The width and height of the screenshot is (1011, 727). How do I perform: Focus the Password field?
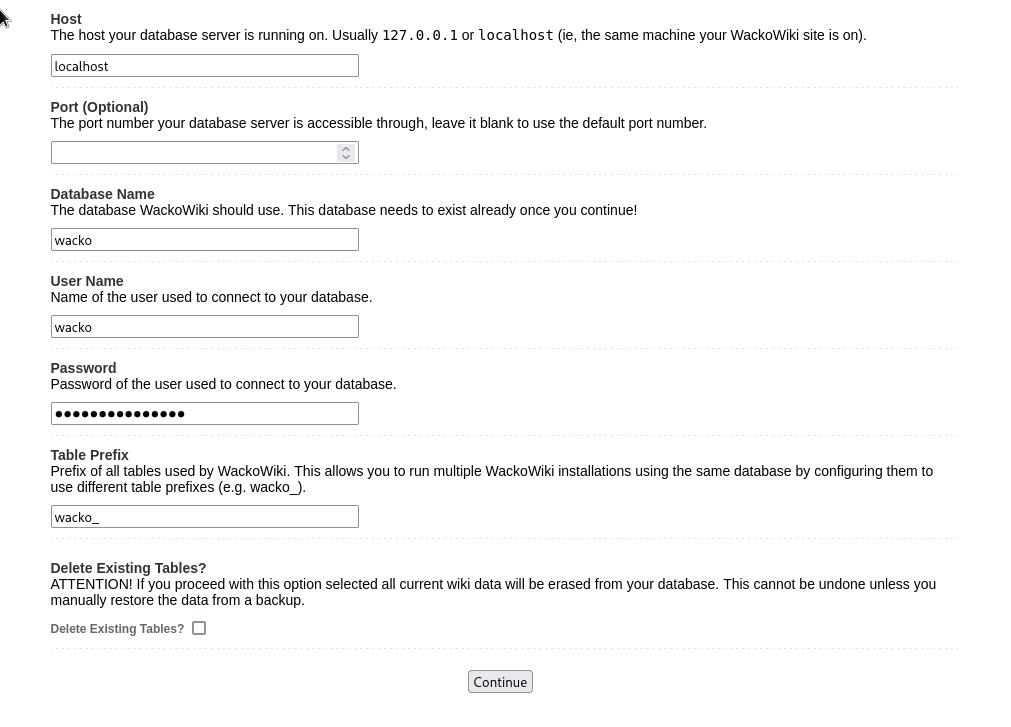(204, 414)
